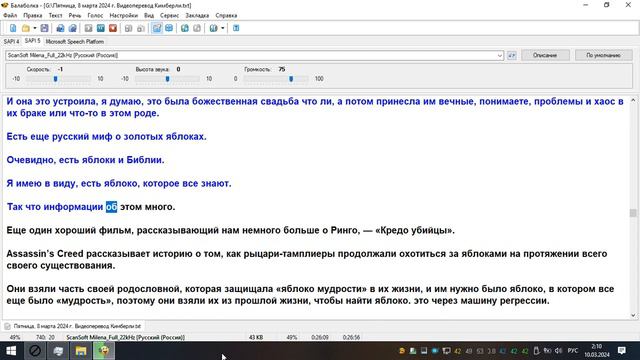The image size is (640, 360).
Task: Click the word 'Assassin's' in the text
Action: [30, 254]
